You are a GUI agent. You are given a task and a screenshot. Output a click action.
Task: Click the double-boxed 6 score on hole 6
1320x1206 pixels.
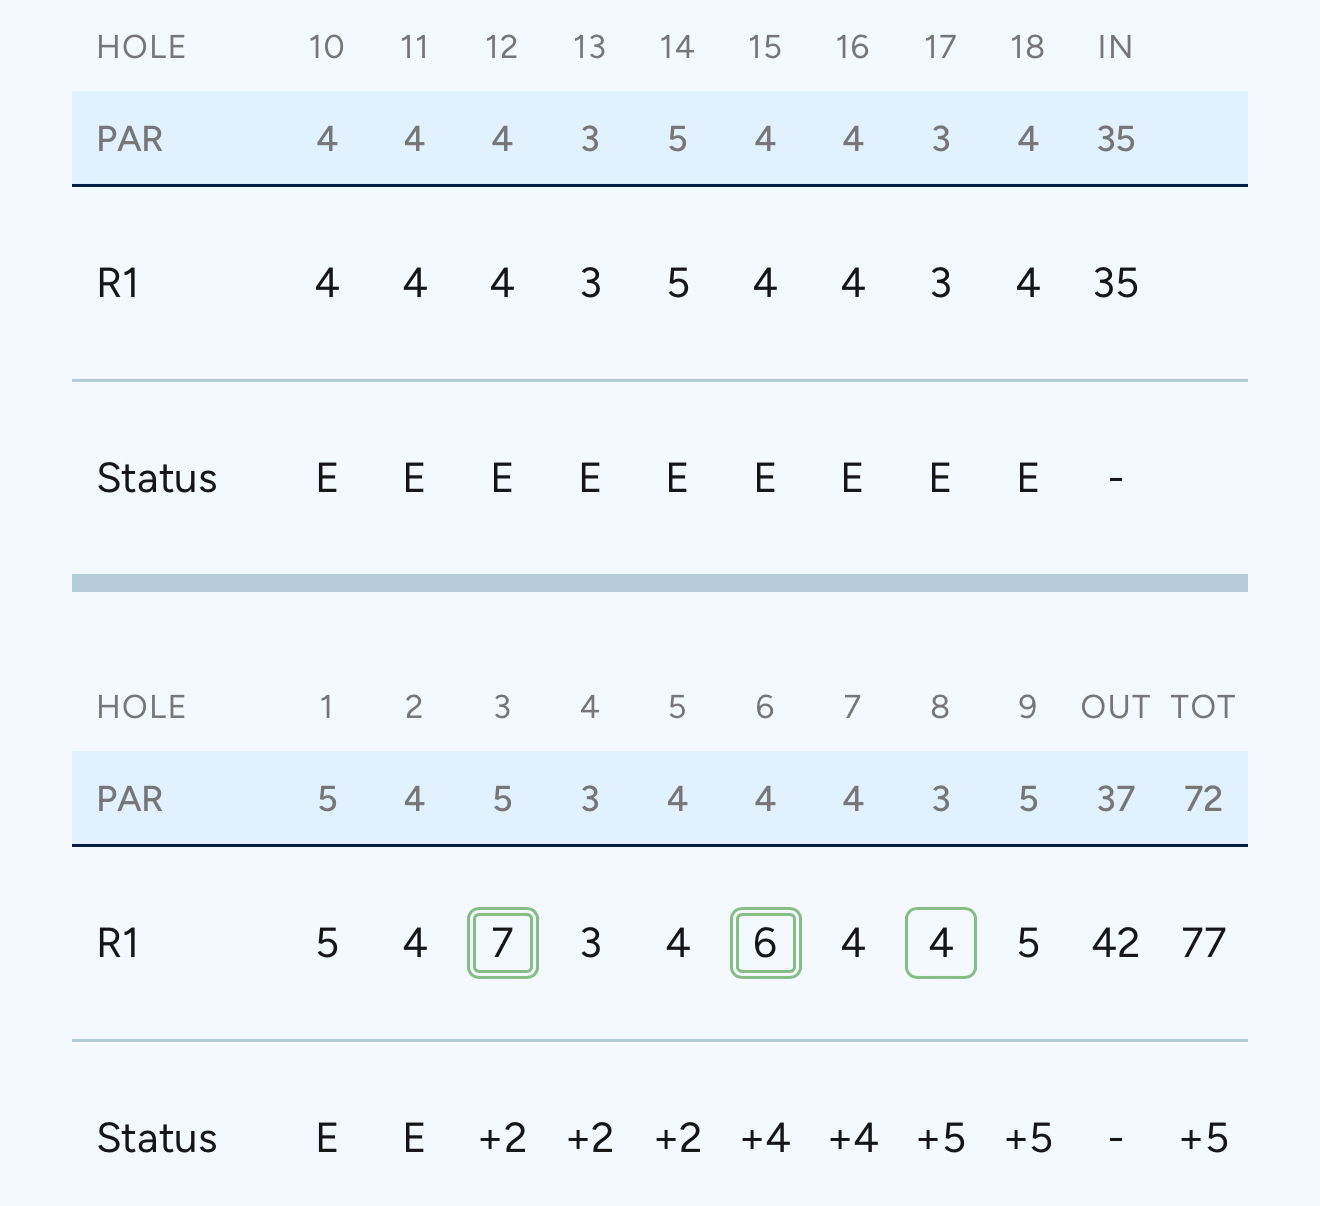tap(766, 943)
